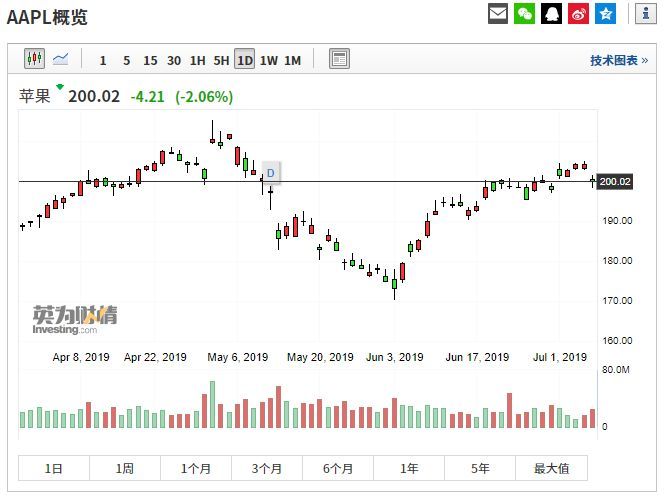The image size is (666, 503).
Task: Select the 15 minute interval
Action: click(x=150, y=60)
